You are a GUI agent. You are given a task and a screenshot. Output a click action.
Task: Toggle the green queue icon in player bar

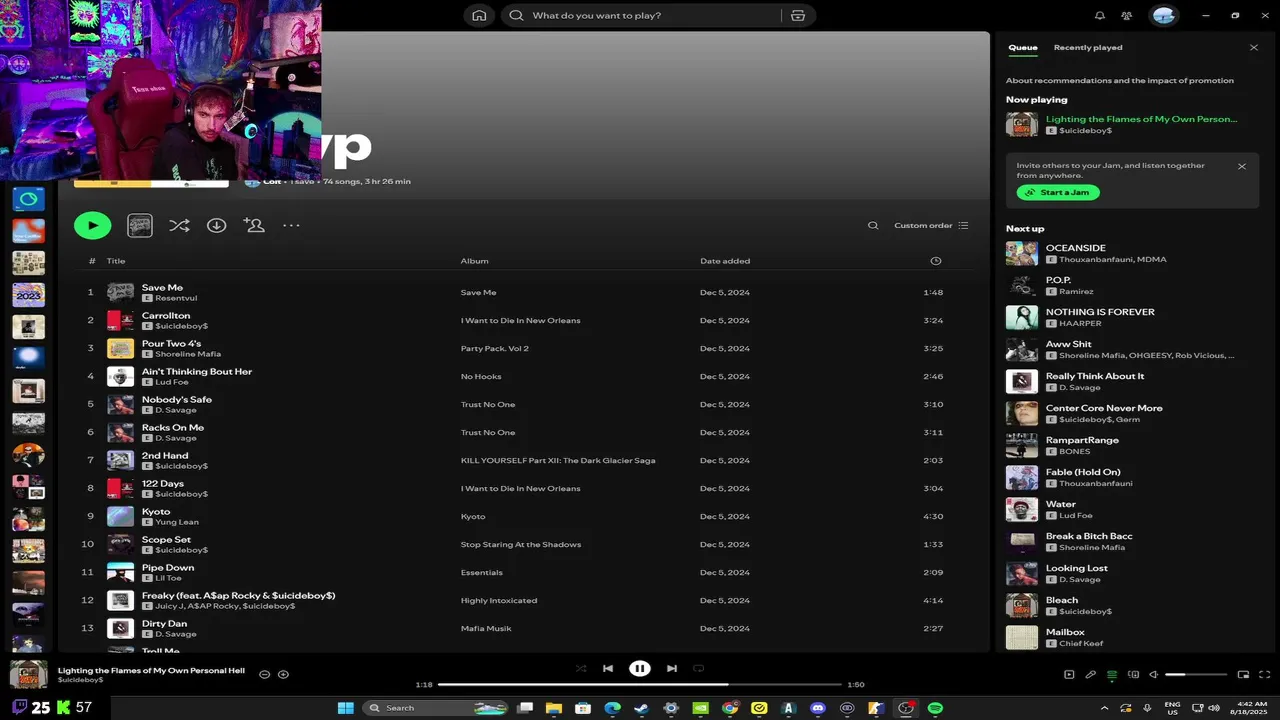pos(1112,675)
